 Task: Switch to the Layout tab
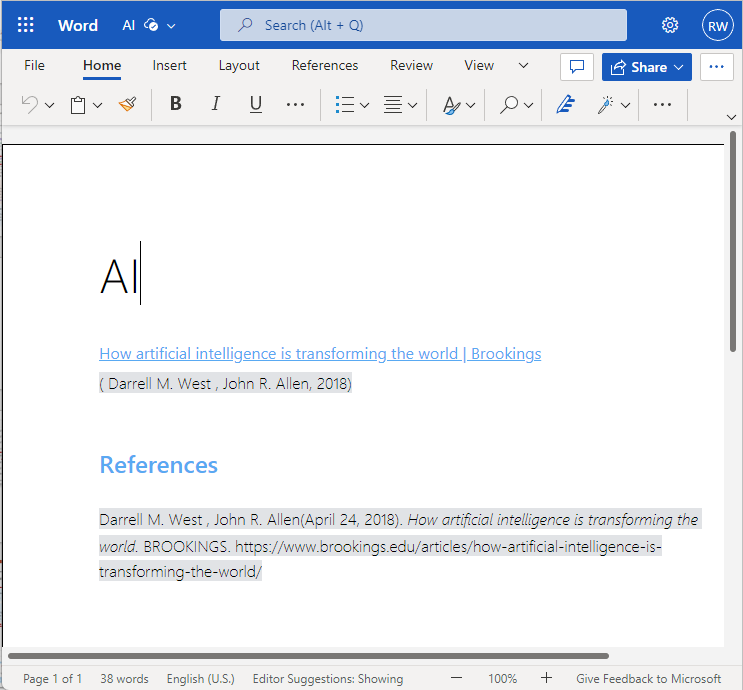tap(239, 65)
